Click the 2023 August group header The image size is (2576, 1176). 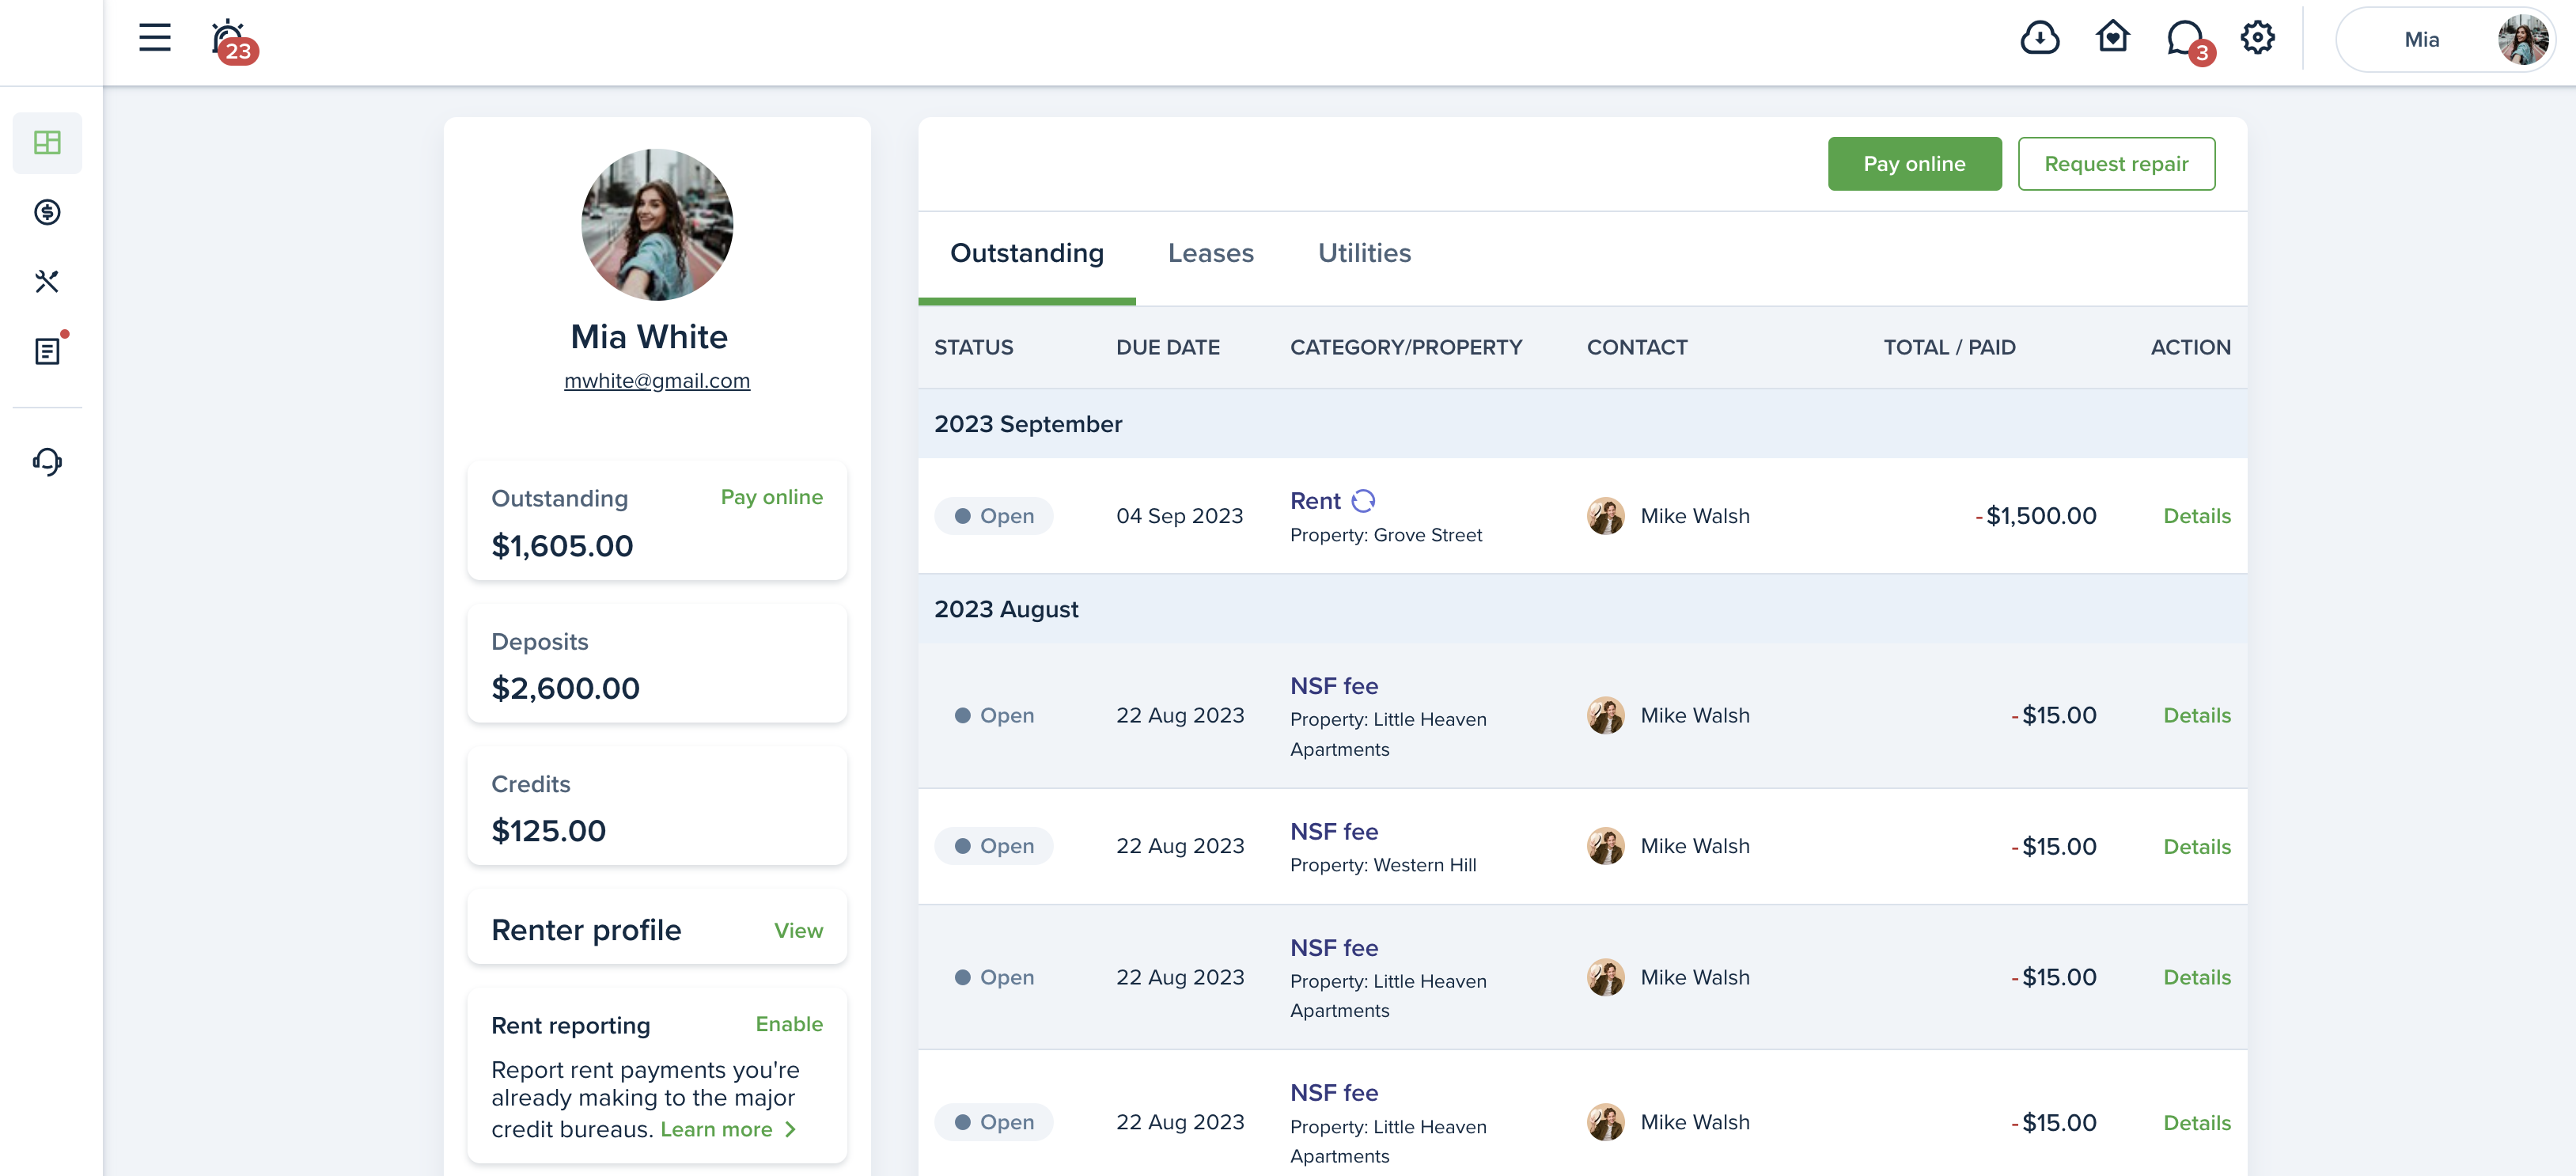pos(1582,609)
